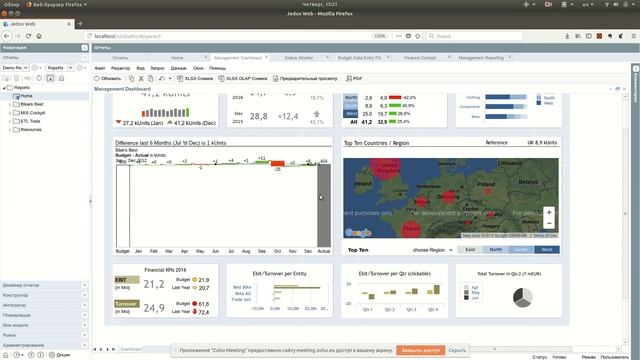Export the report as PDF
This screenshot has width=640, height=360.
coord(354,78)
